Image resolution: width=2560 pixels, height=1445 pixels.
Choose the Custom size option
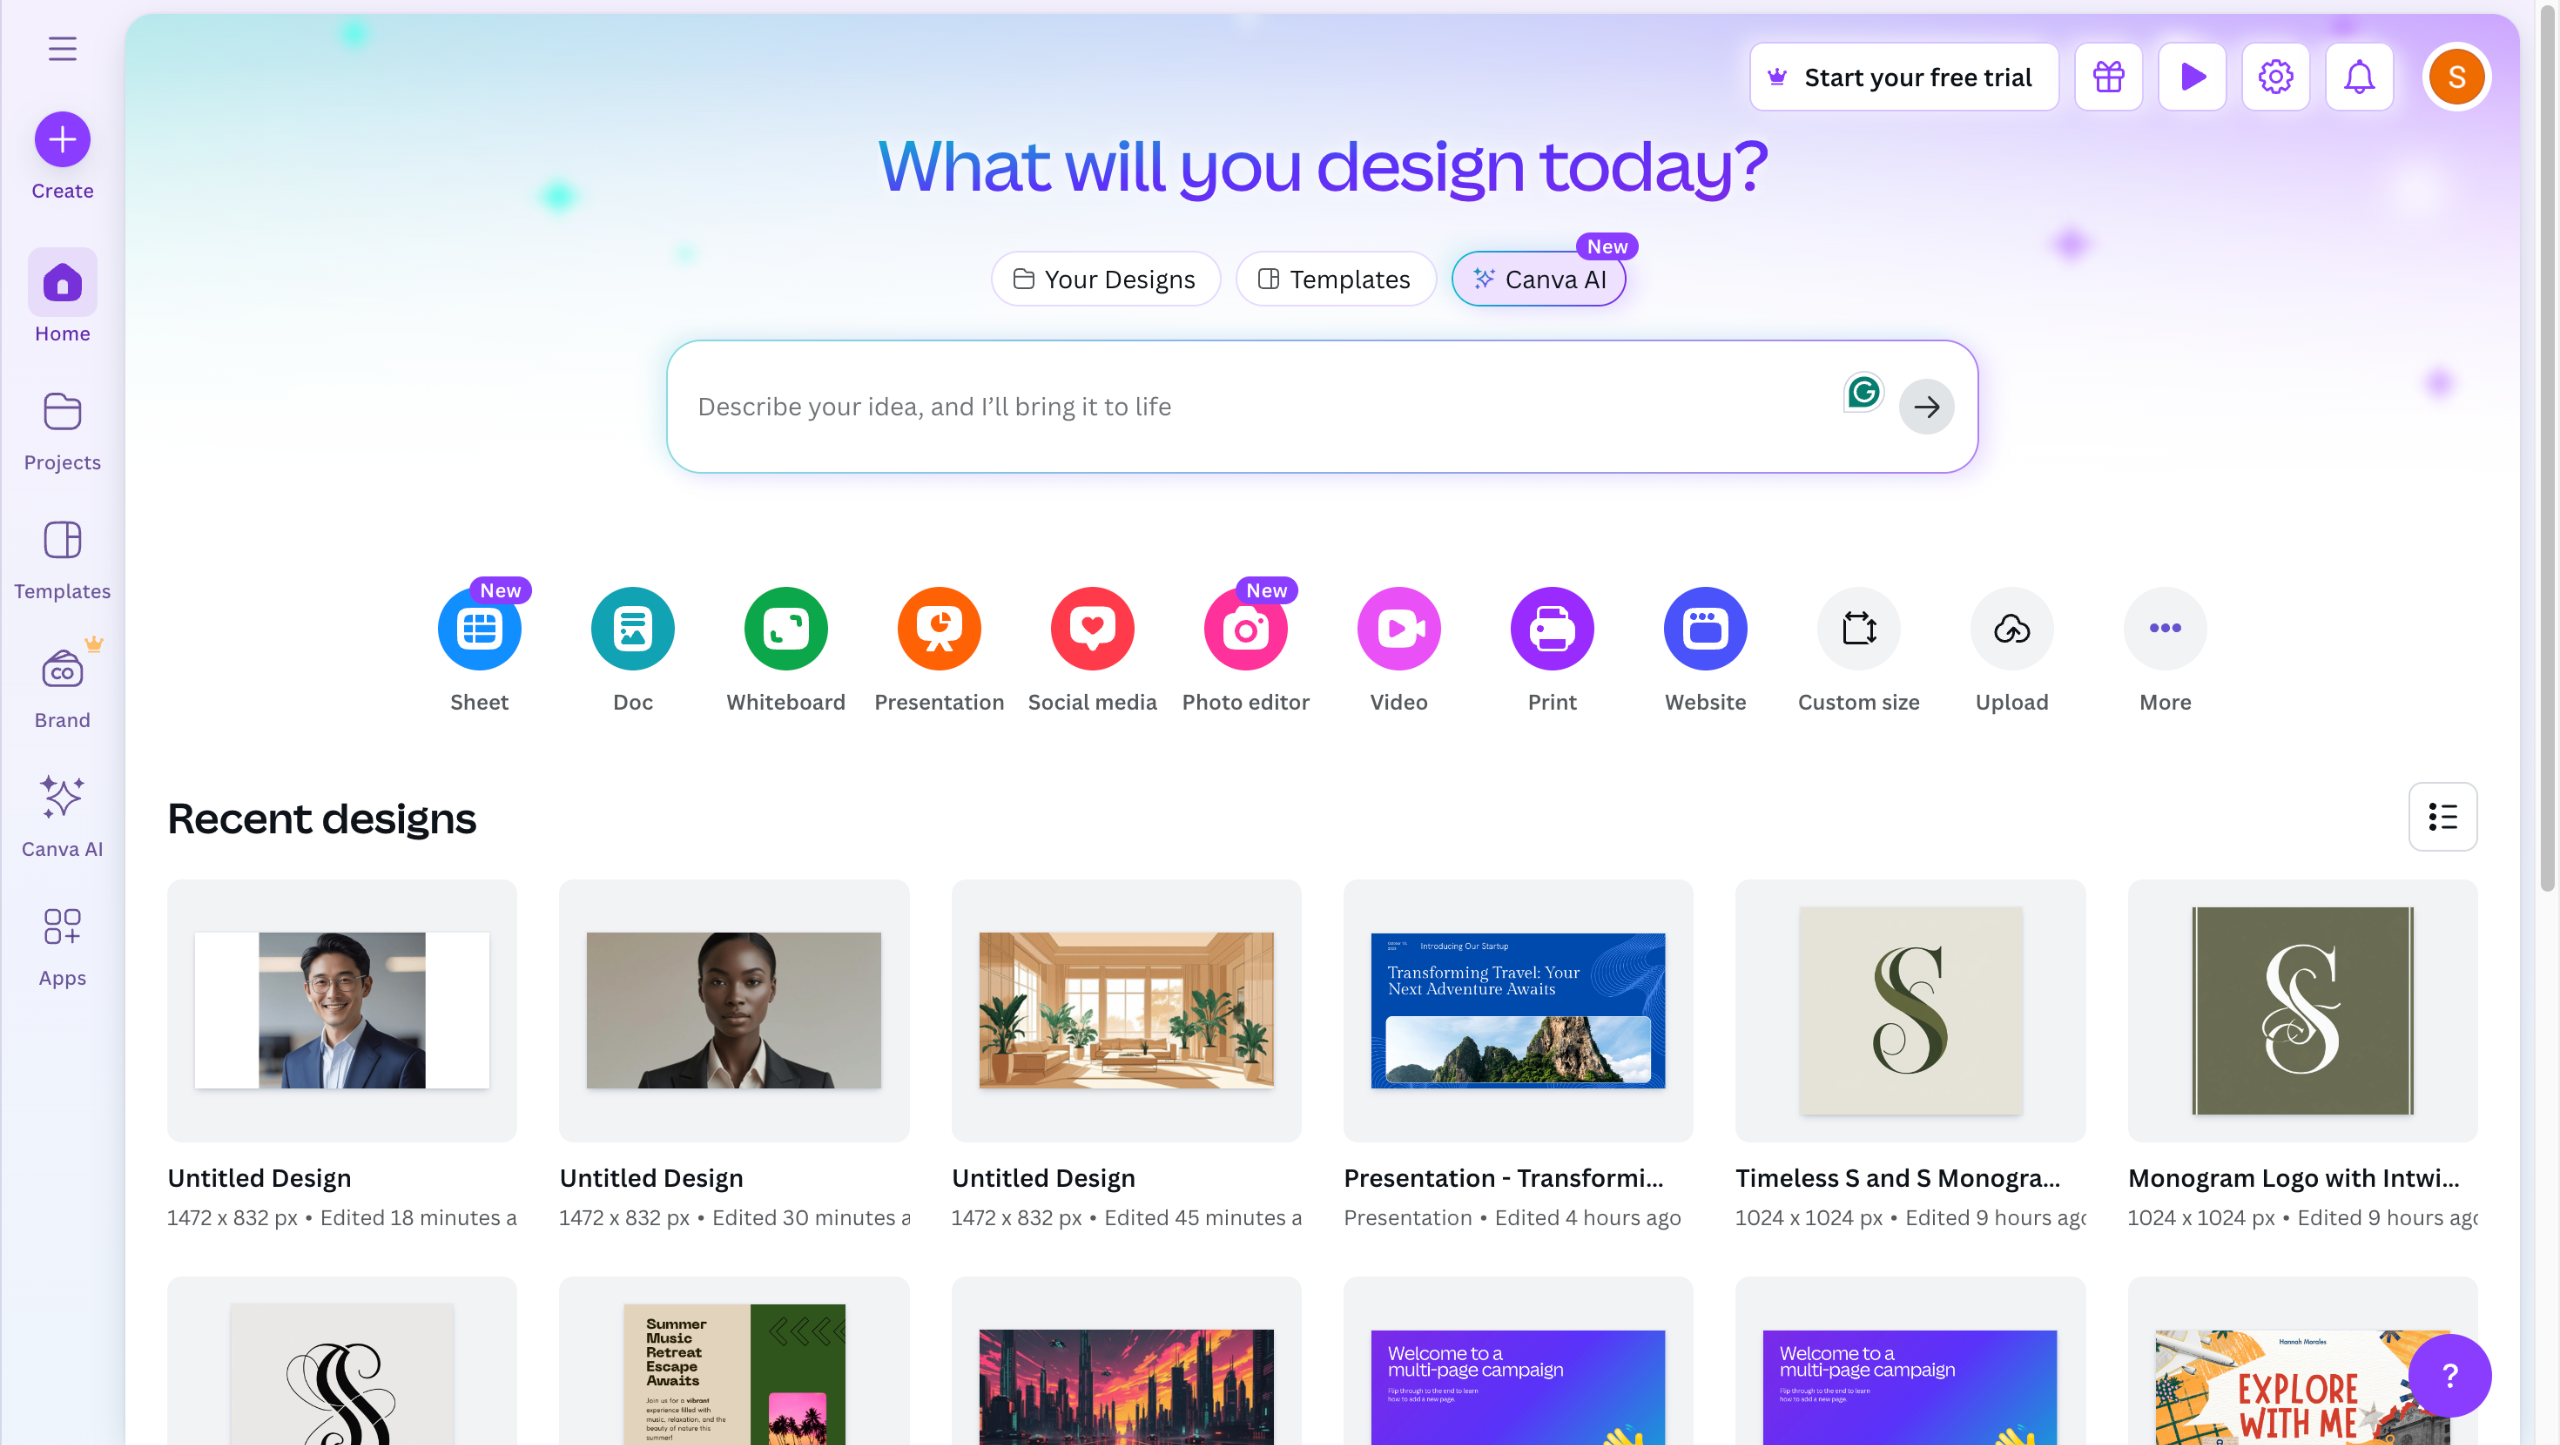click(1859, 628)
